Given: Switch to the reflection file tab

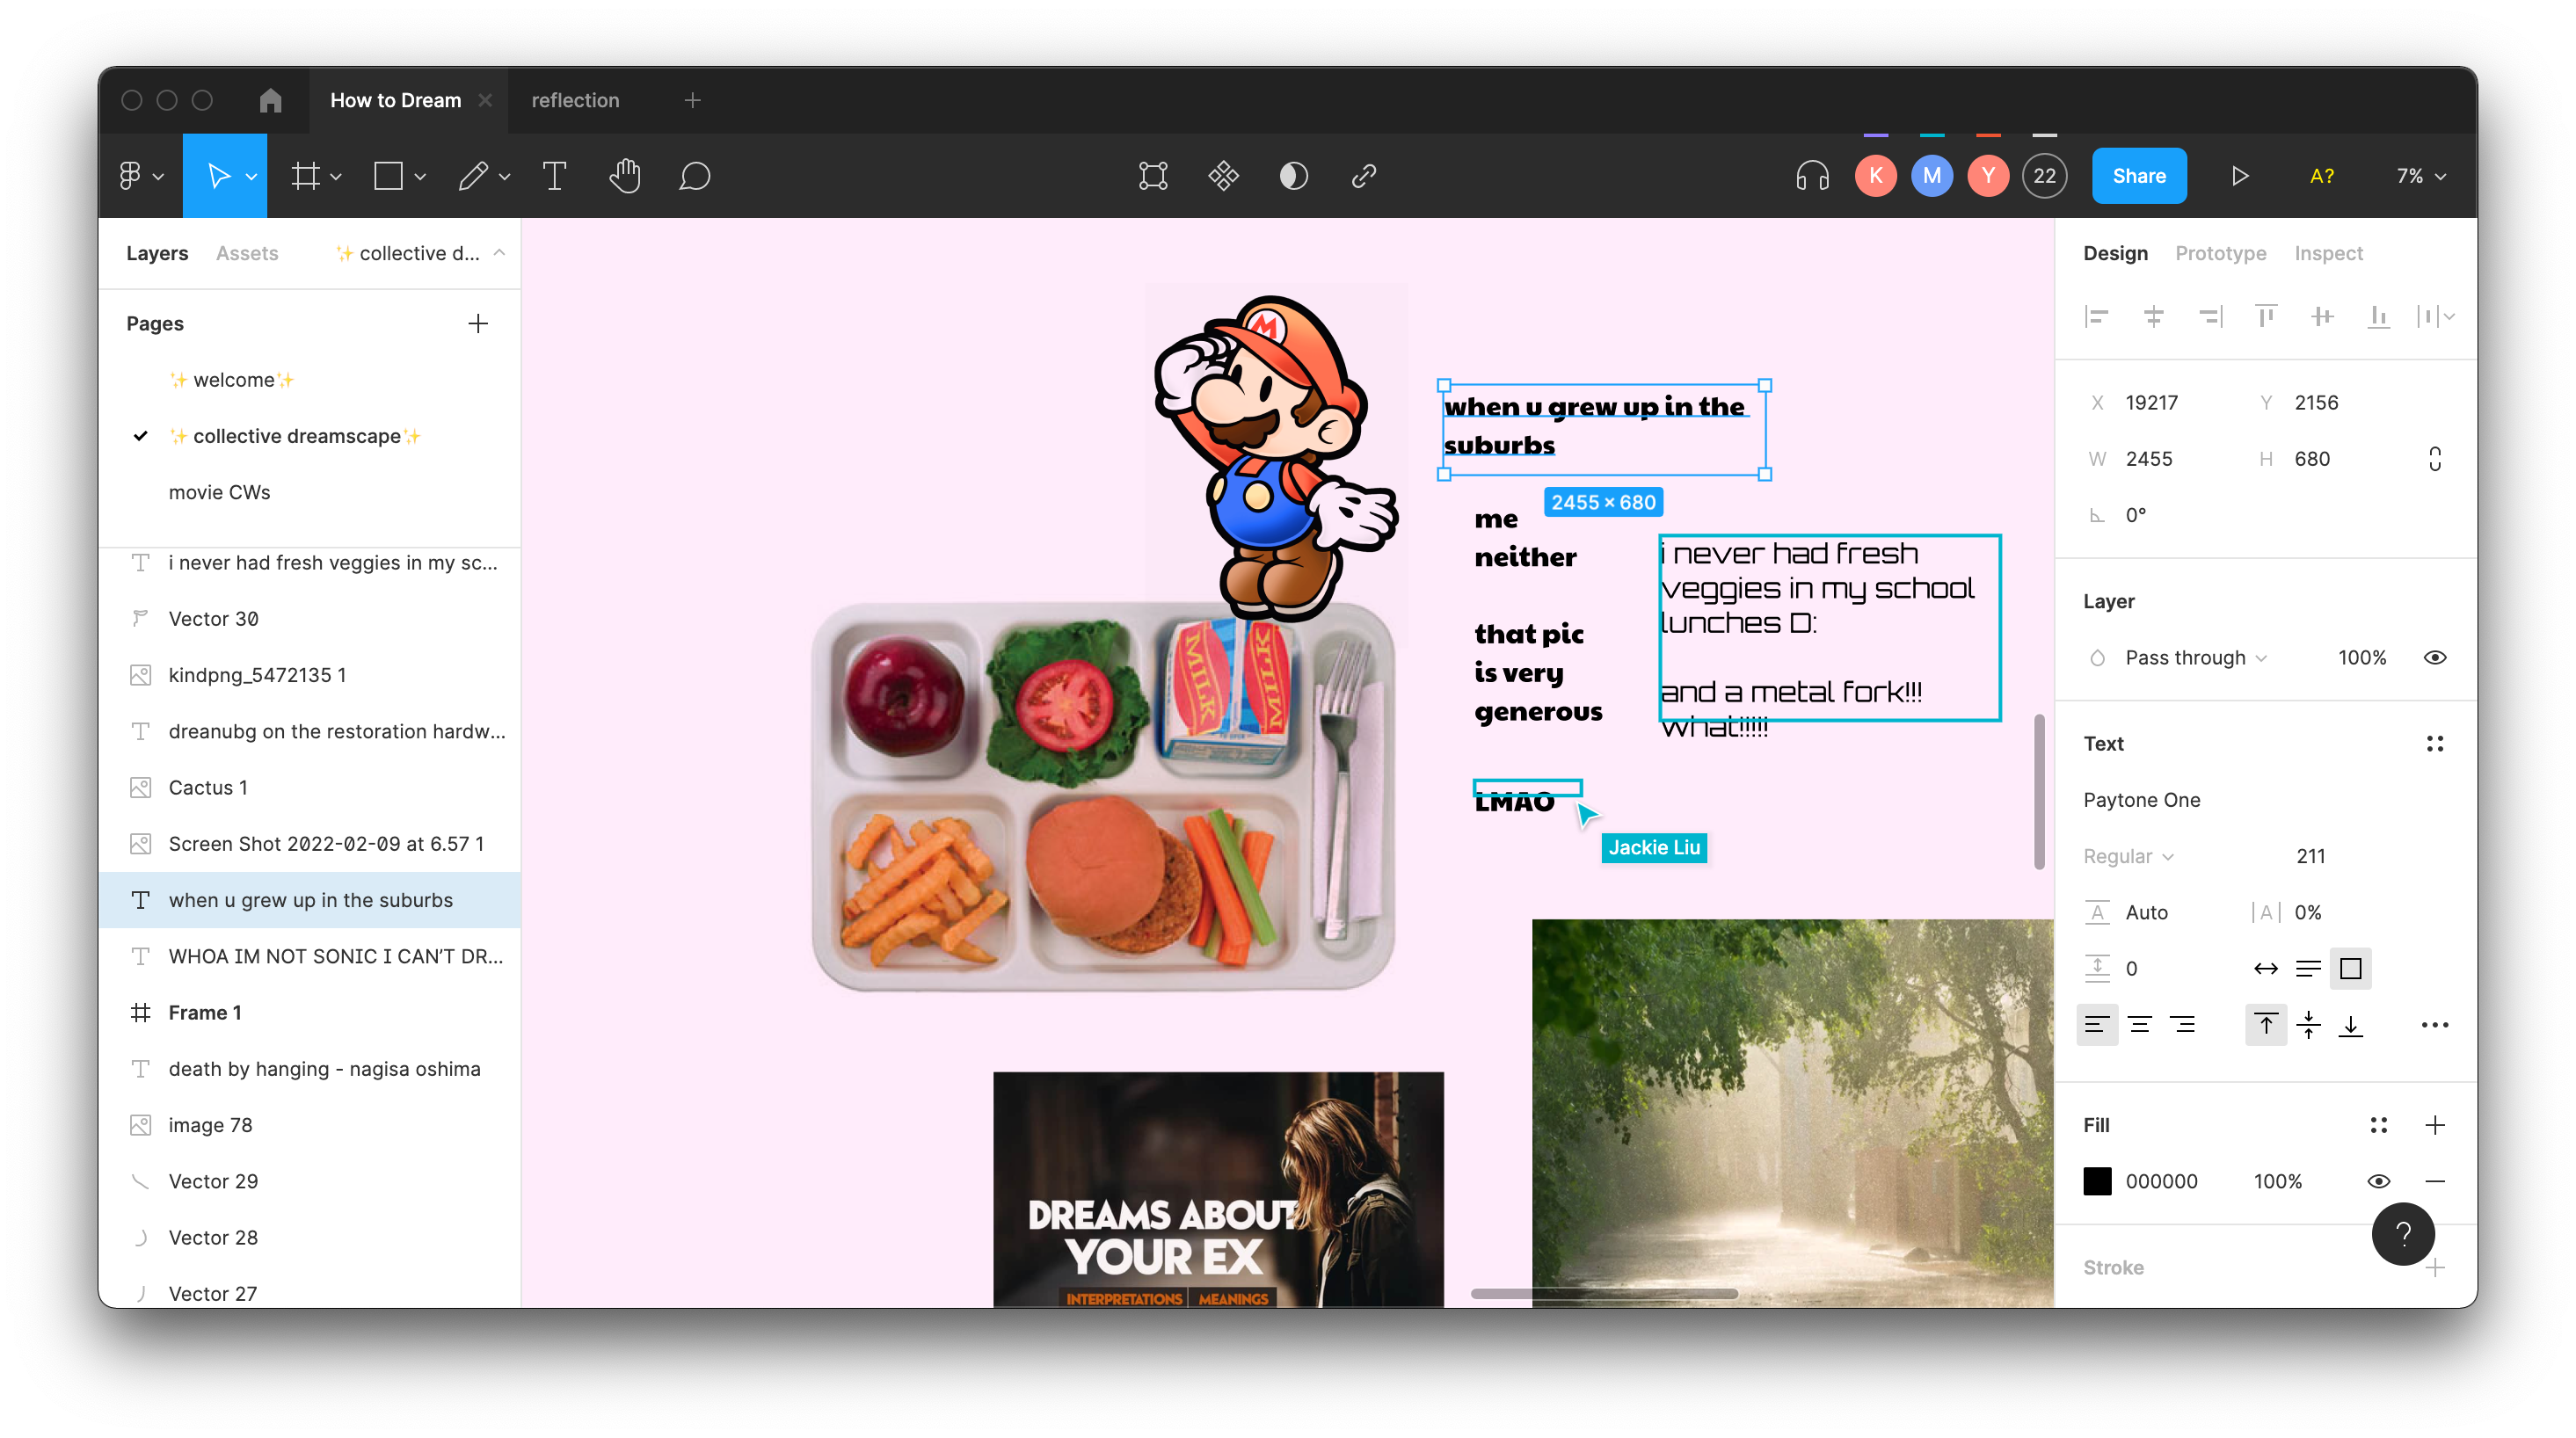Looking at the screenshot, I should click(575, 100).
